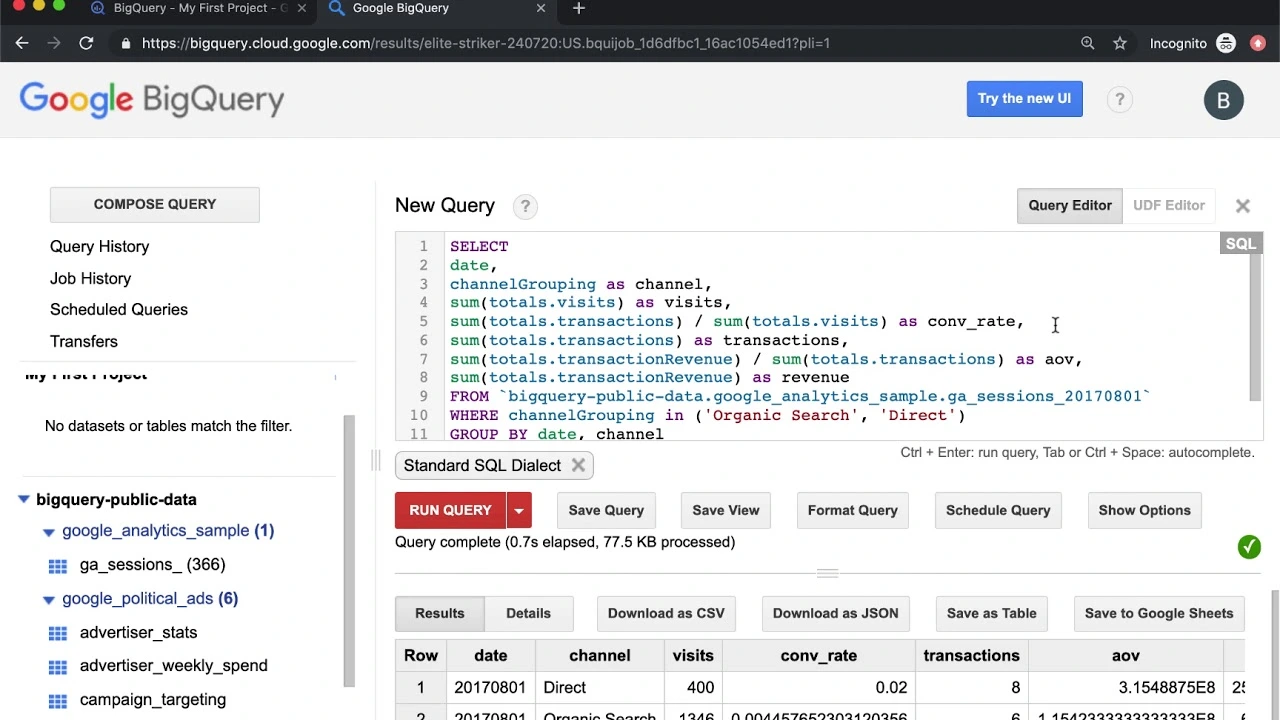Open the red browser menu icon
The width and height of the screenshot is (1280, 720).
(1258, 43)
